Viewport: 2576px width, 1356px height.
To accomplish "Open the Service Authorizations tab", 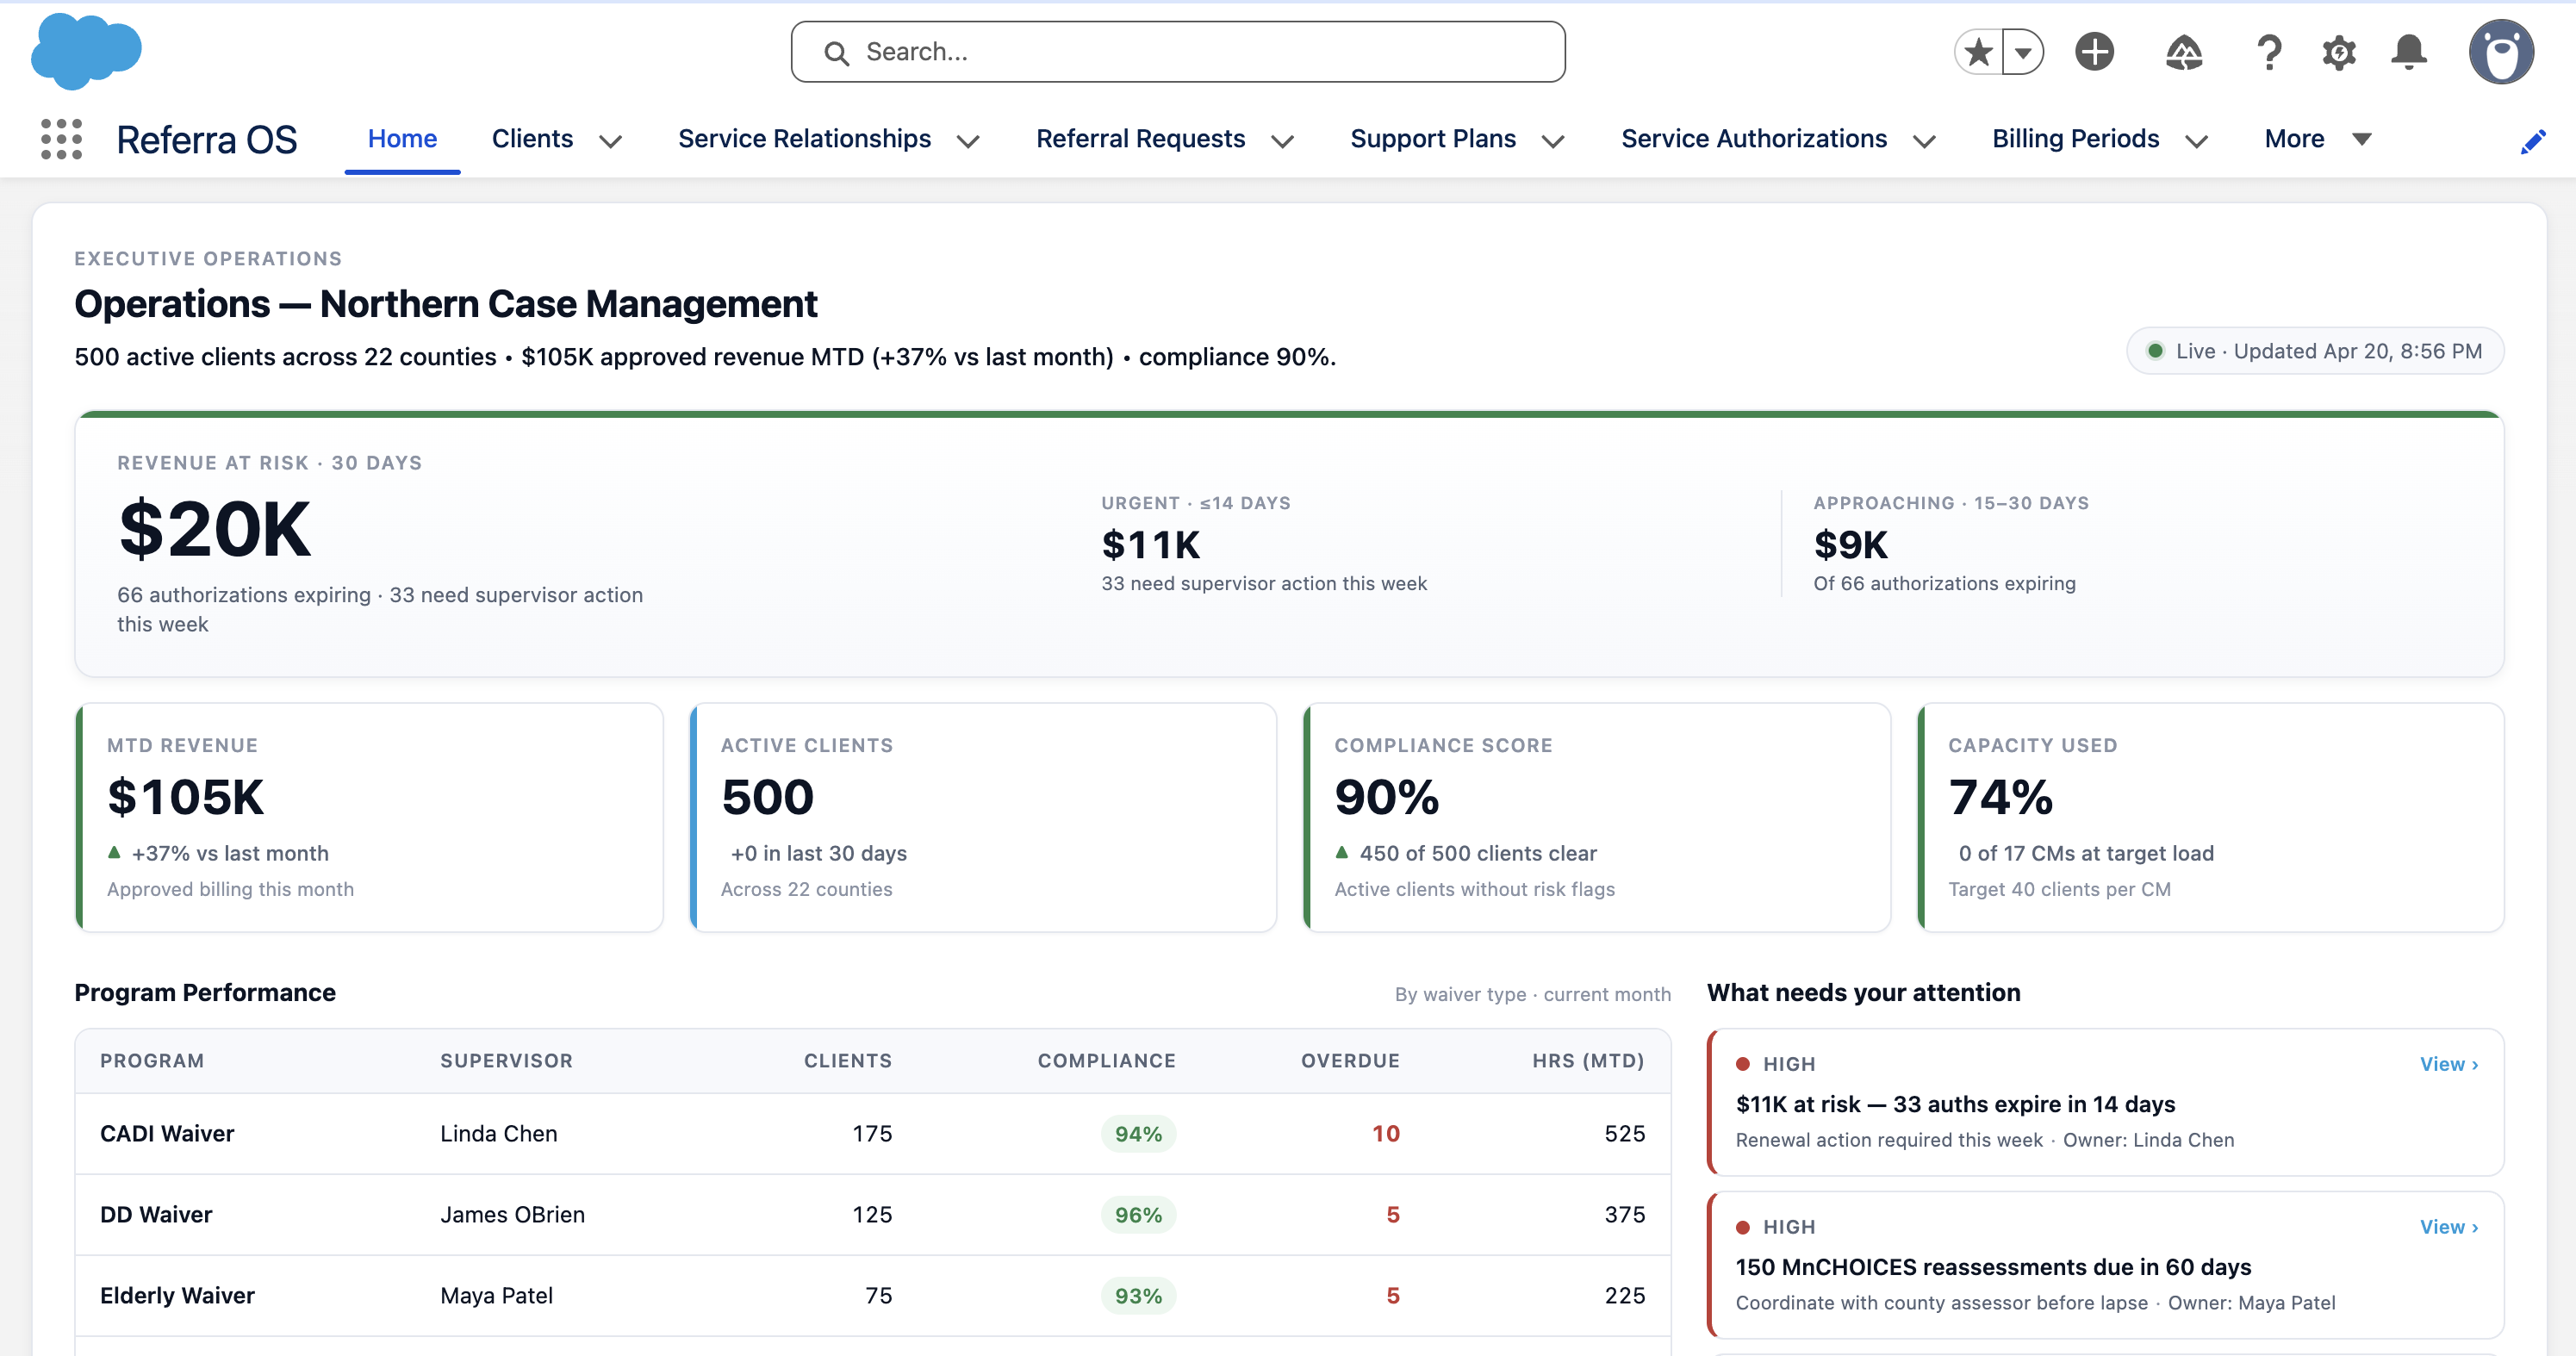I will click(x=1754, y=139).
